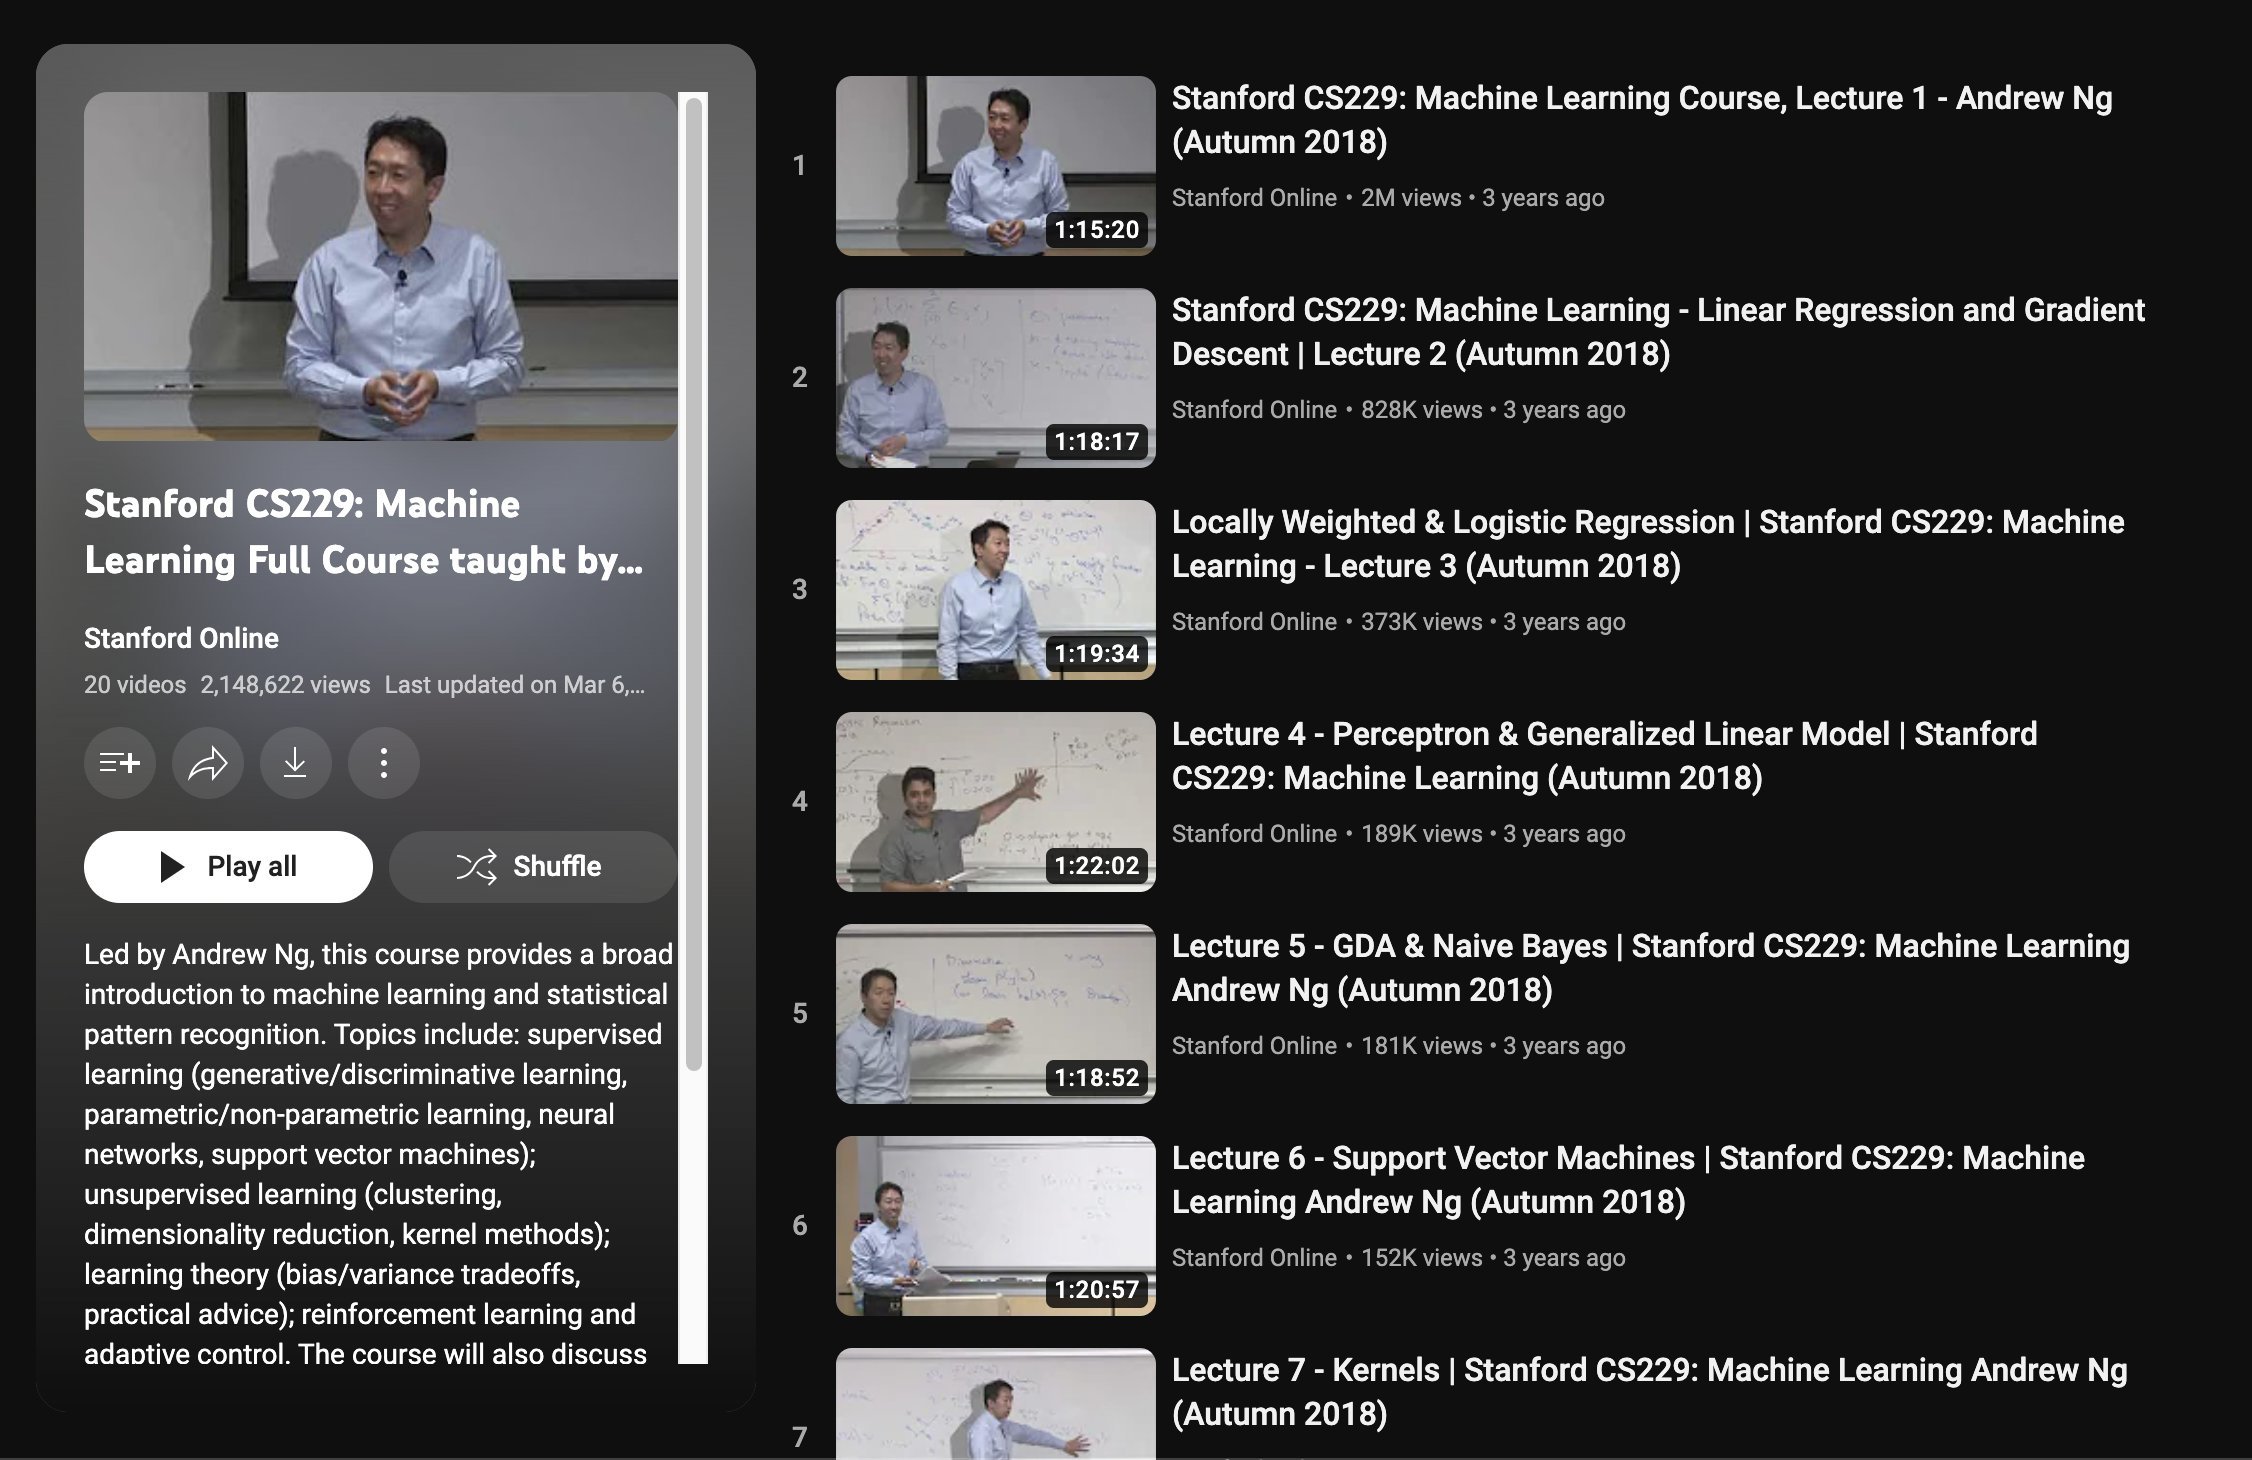Click the "Last updated on Mar 6" text
2252x1460 pixels.
[x=515, y=685]
